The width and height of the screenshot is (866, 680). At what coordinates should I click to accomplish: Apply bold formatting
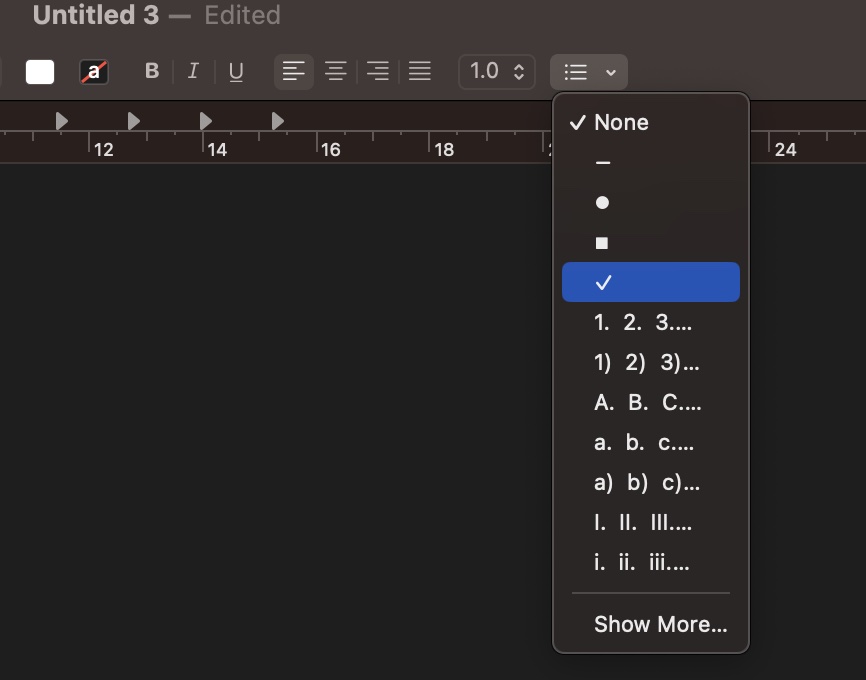click(x=151, y=71)
